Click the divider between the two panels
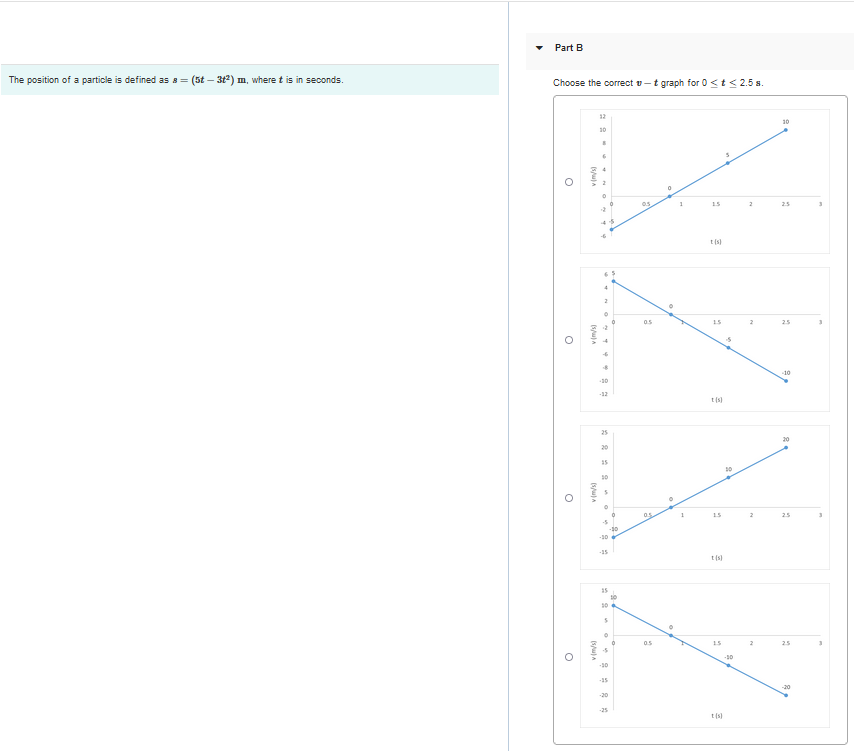 (x=508, y=375)
